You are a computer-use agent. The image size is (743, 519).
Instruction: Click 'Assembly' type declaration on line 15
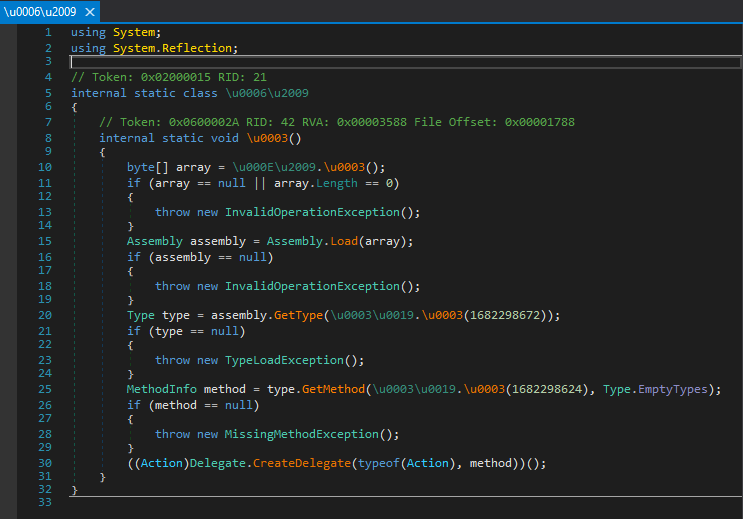pos(154,241)
